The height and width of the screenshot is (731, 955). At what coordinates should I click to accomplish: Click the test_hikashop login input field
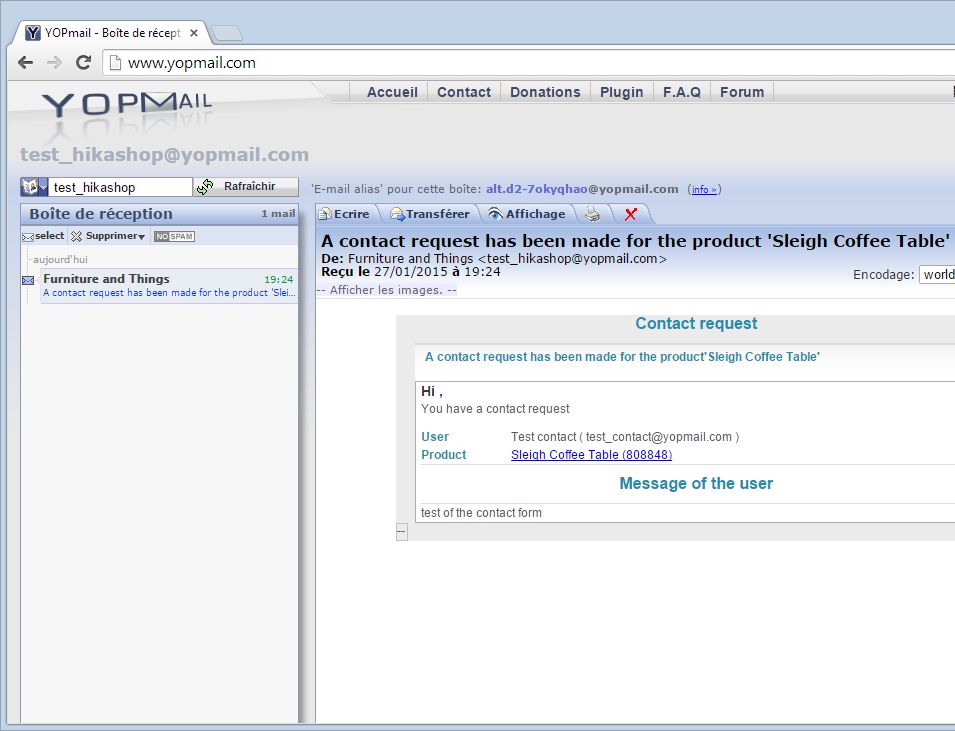[x=120, y=187]
